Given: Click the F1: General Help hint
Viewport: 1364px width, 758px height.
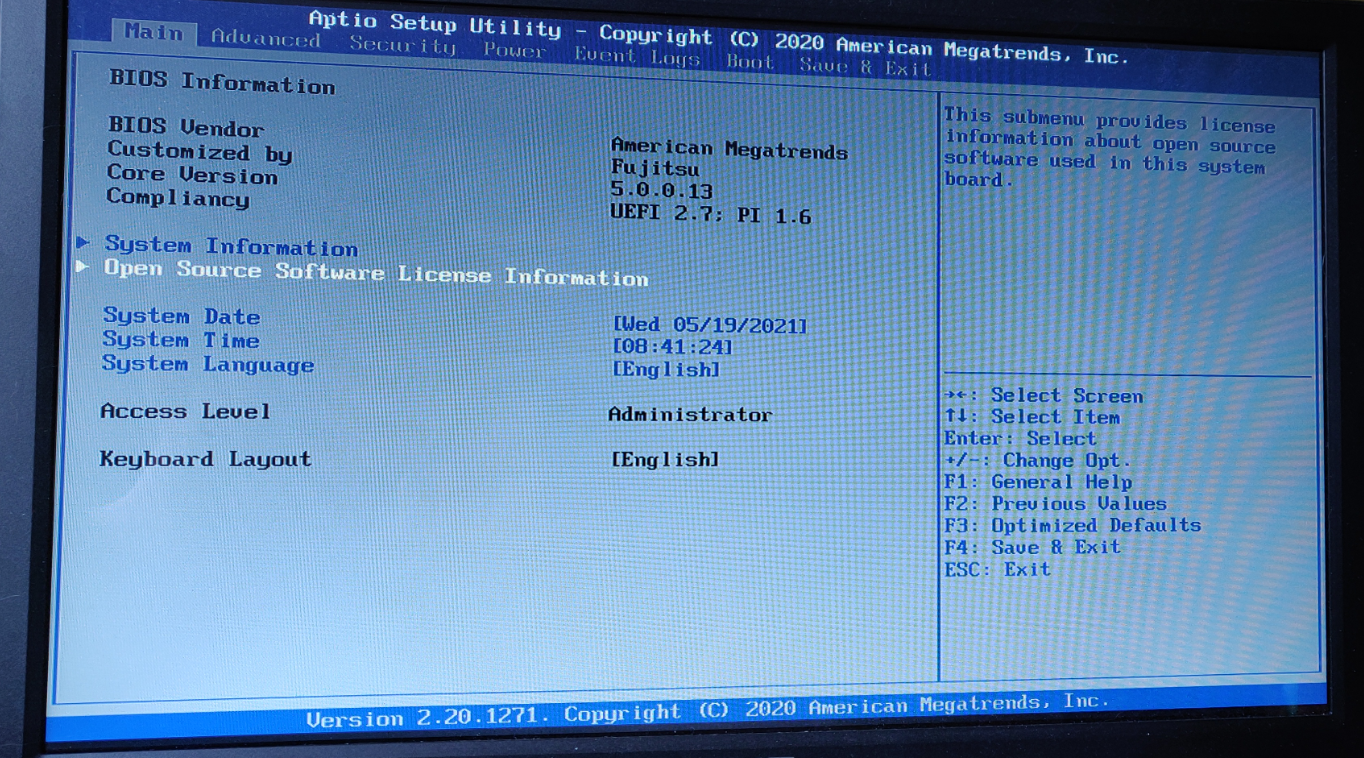Looking at the screenshot, I should [x=1037, y=482].
